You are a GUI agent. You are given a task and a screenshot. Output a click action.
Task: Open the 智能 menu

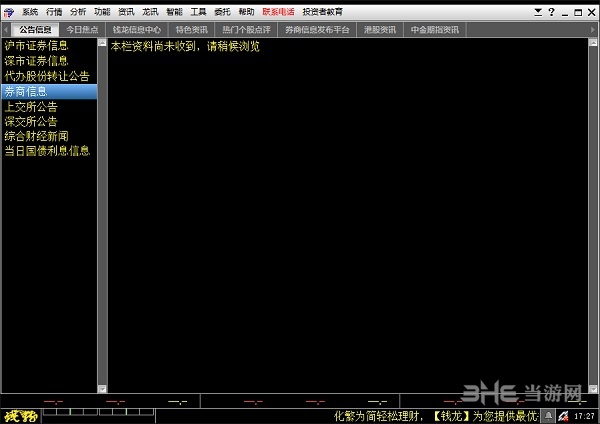174,12
